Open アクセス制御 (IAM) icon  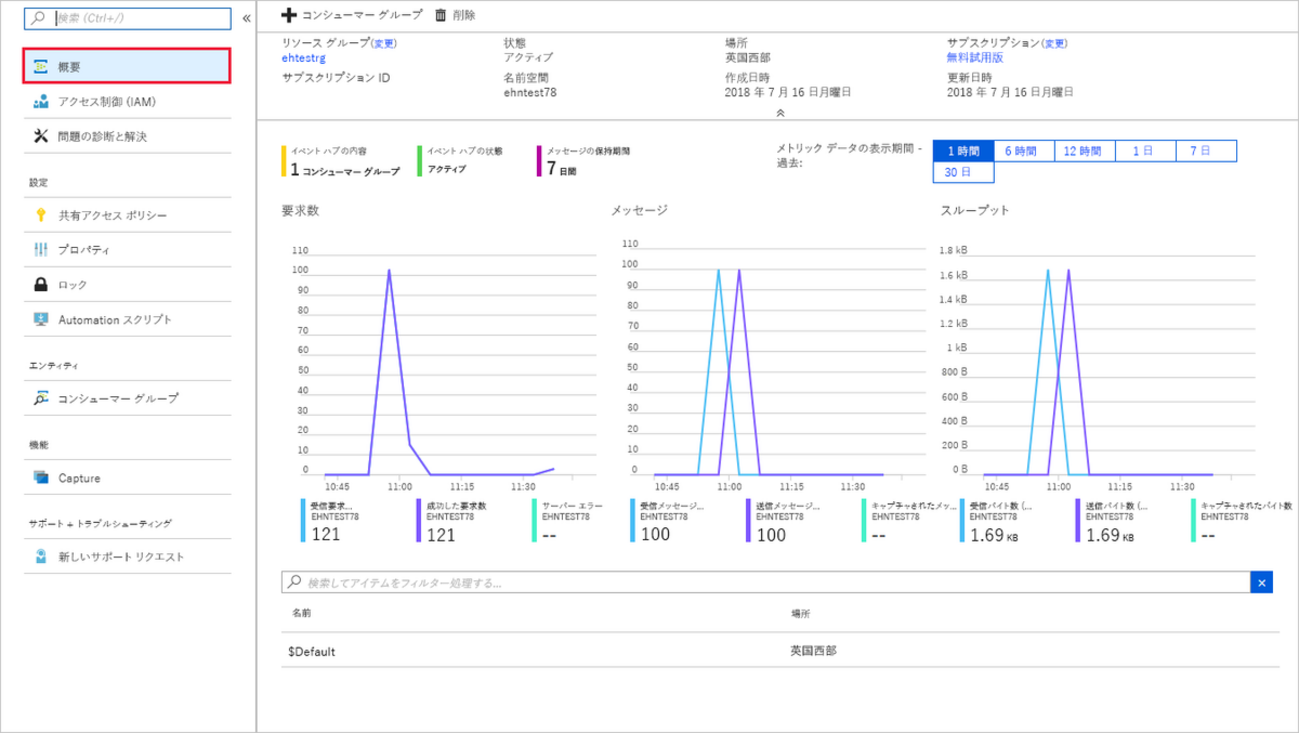(x=41, y=101)
